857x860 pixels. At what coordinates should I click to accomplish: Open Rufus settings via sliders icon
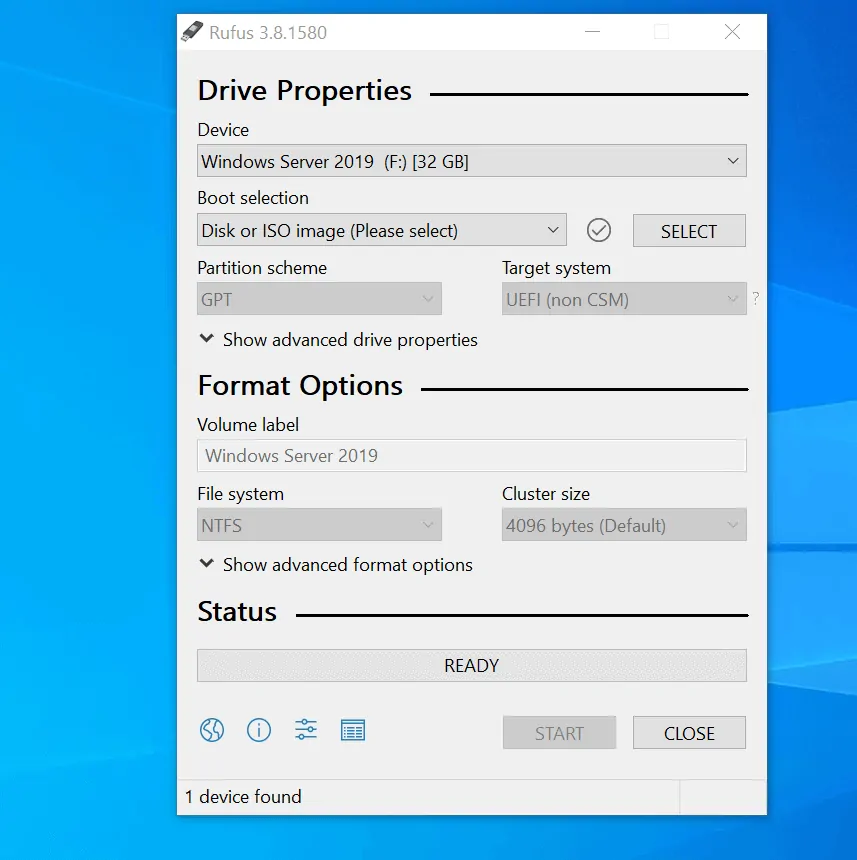point(305,730)
